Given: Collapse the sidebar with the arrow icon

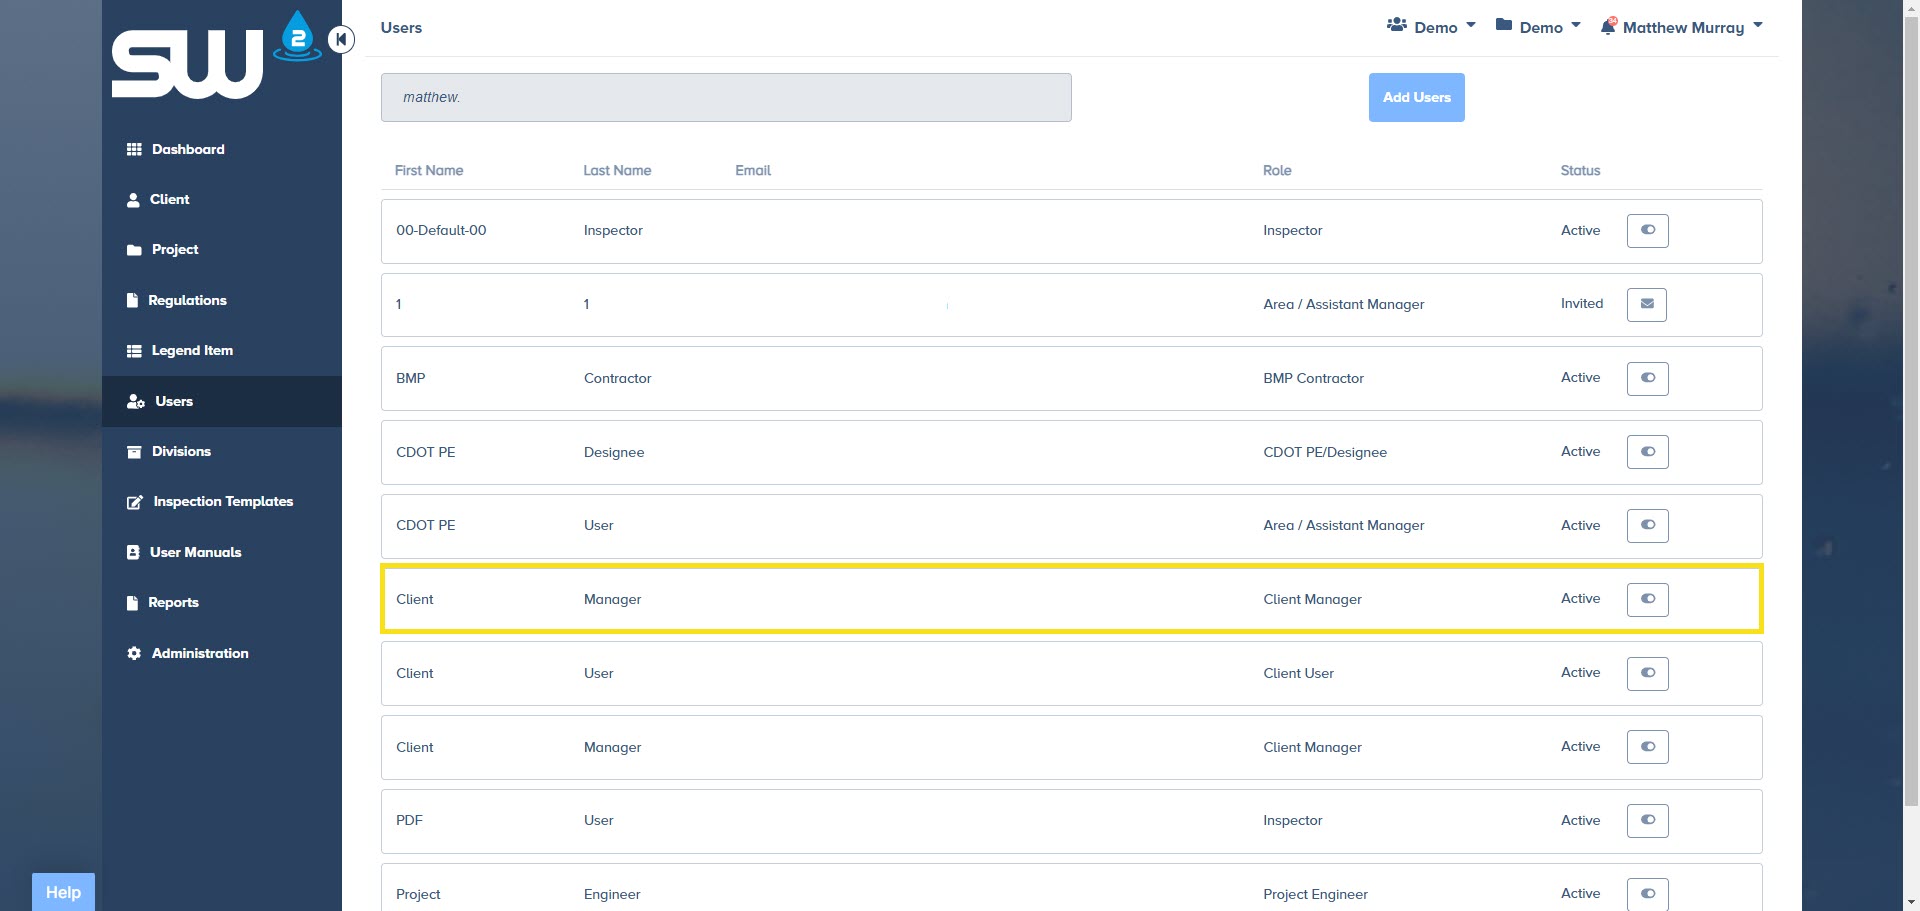Looking at the screenshot, I should click(x=341, y=40).
